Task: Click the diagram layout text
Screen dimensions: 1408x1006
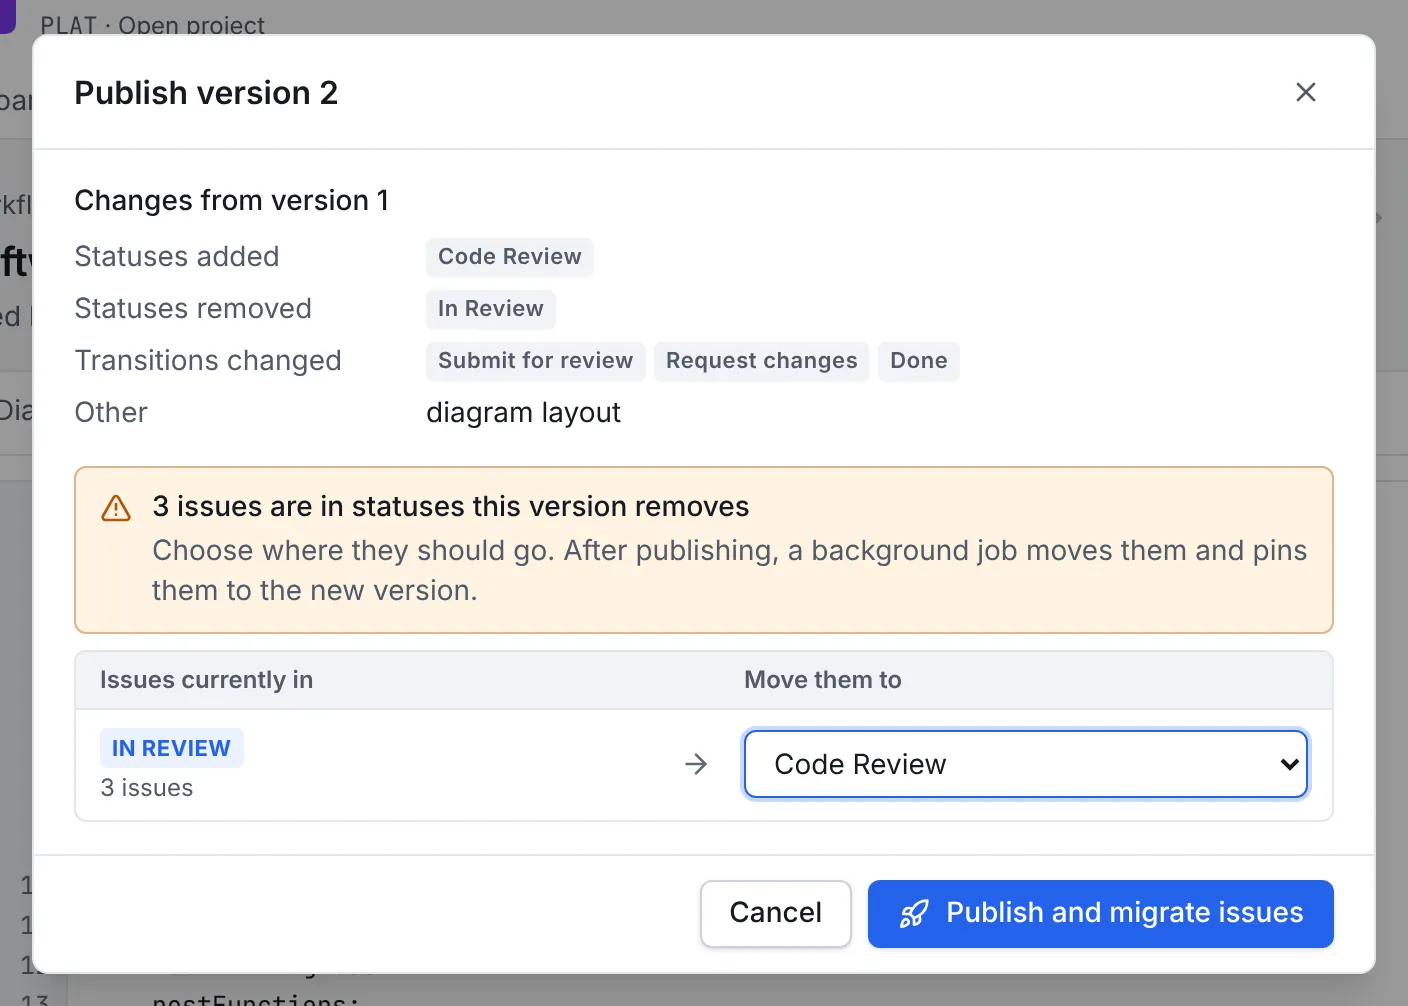Action: pyautogui.click(x=523, y=413)
